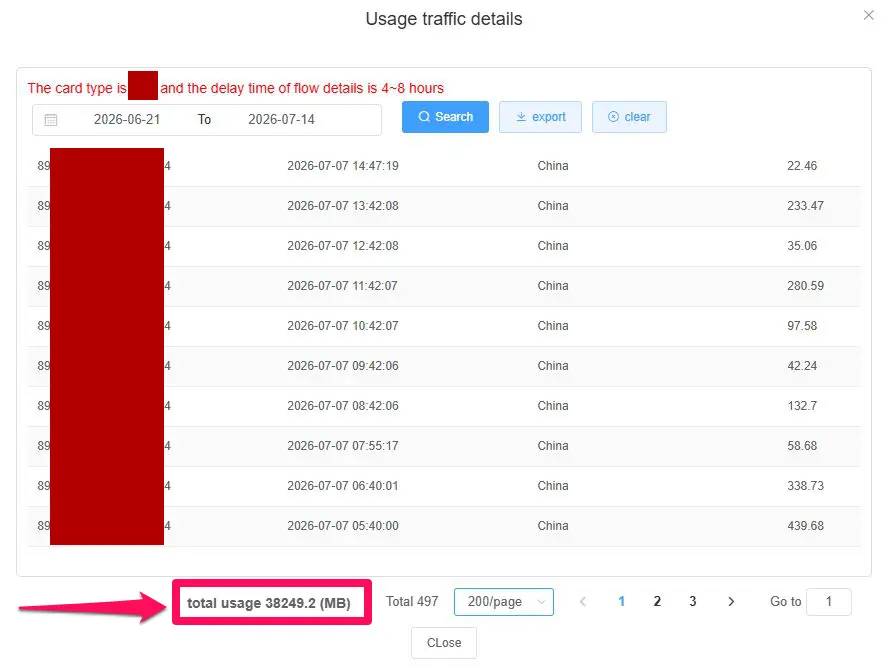888x669 pixels.
Task: Select current page 1 in pagination
Action: click(621, 602)
